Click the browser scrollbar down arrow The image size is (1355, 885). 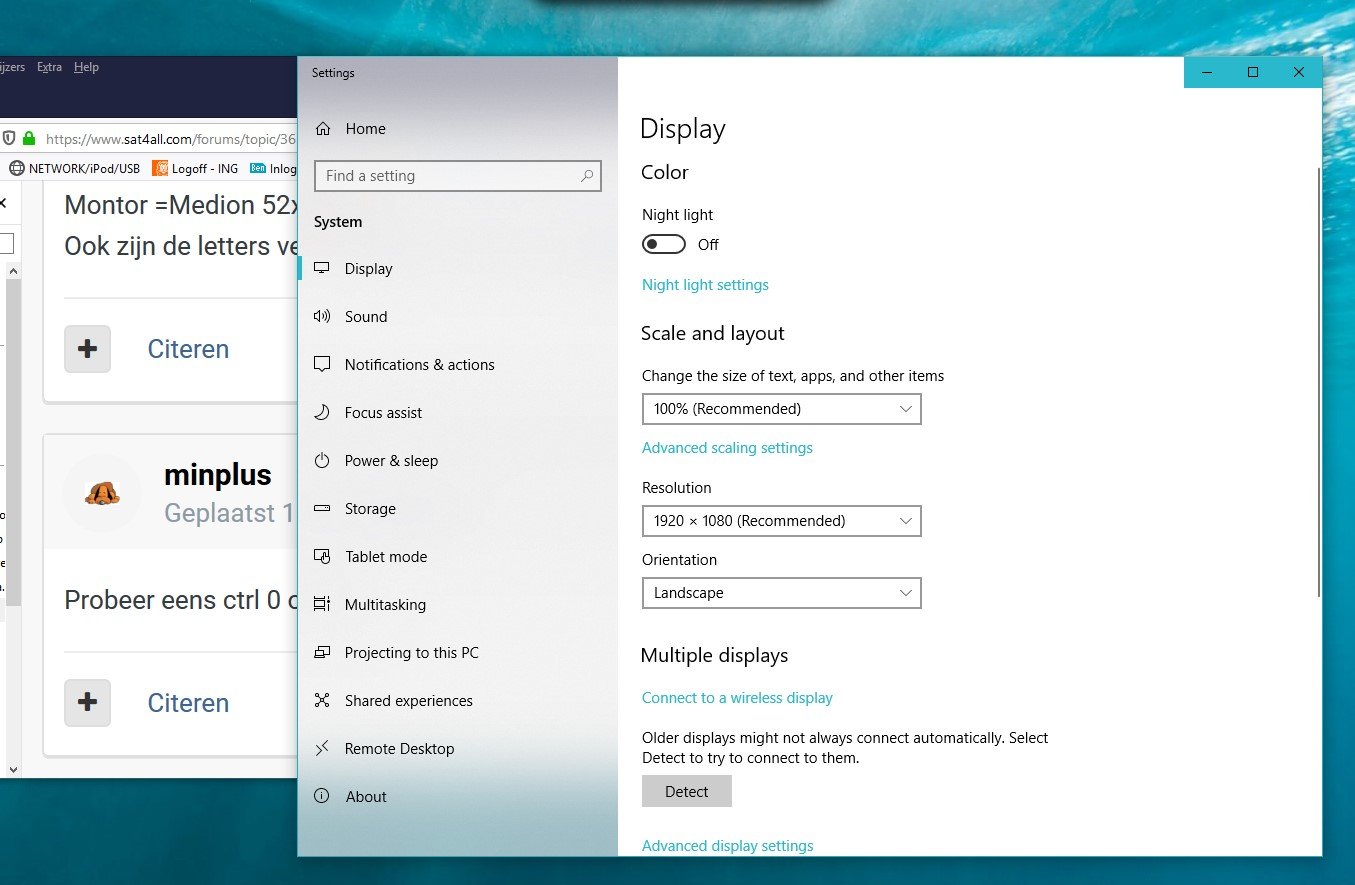13,769
